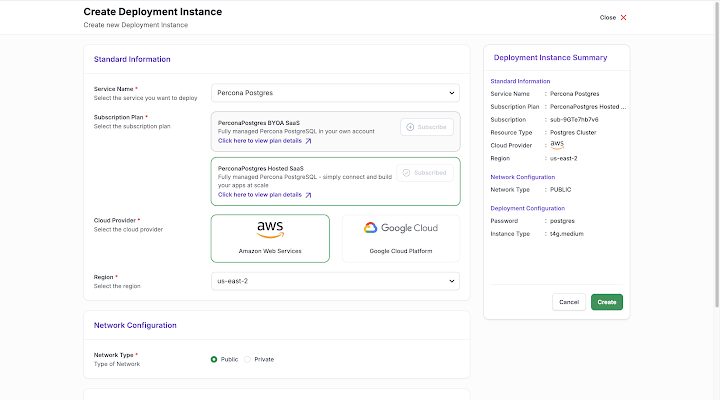Click subscription value sub-9GTe7hb7v6
Viewport: 720px width, 400px height.
tap(574, 119)
